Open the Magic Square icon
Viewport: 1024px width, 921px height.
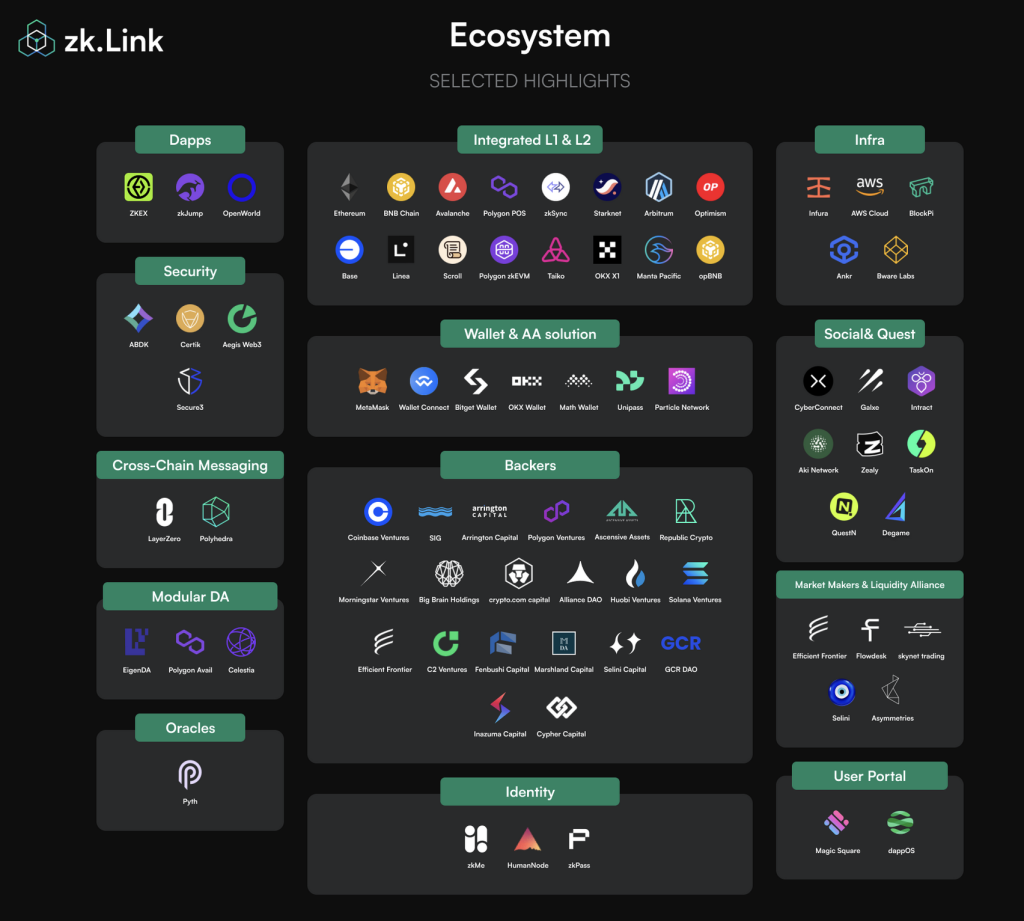click(x=837, y=823)
